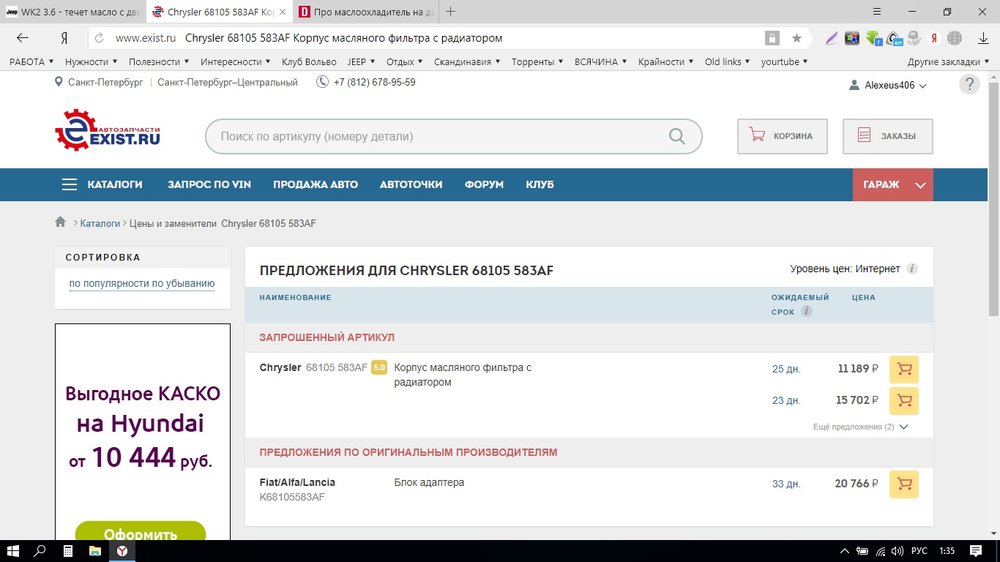Open the КОРЗИНА cart button

782,136
